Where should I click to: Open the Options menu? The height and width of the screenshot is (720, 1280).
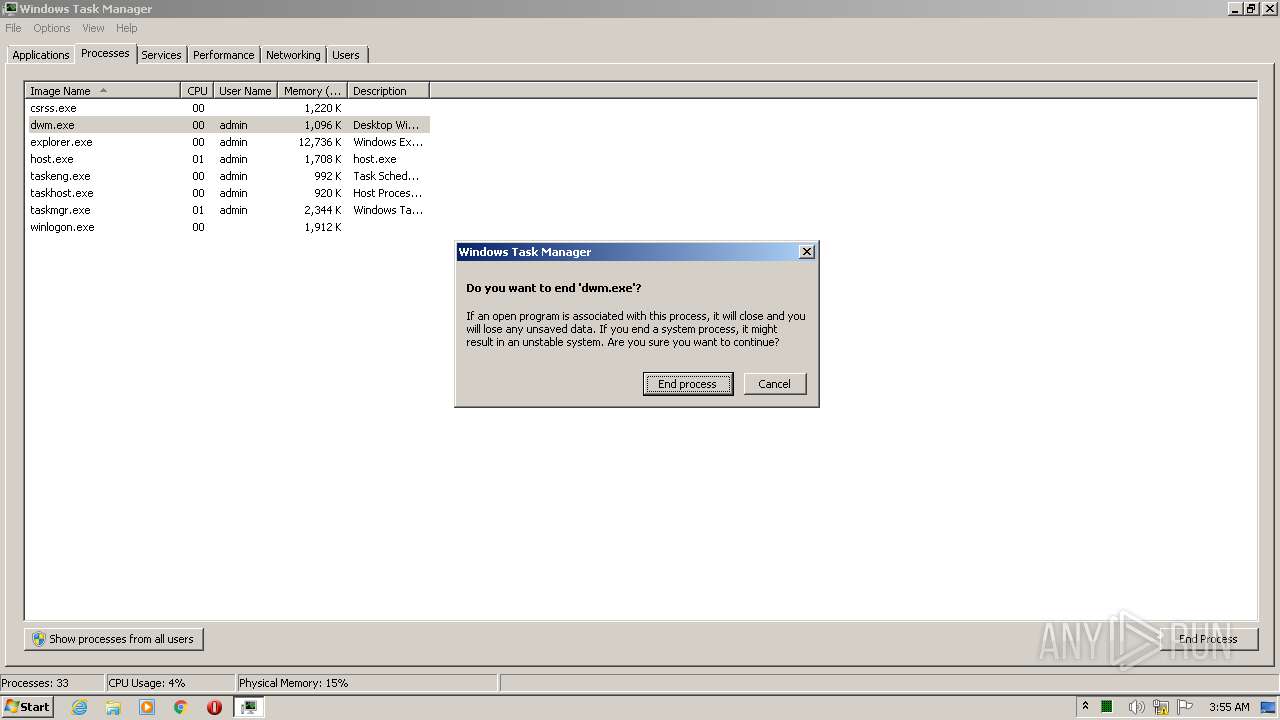click(x=52, y=28)
